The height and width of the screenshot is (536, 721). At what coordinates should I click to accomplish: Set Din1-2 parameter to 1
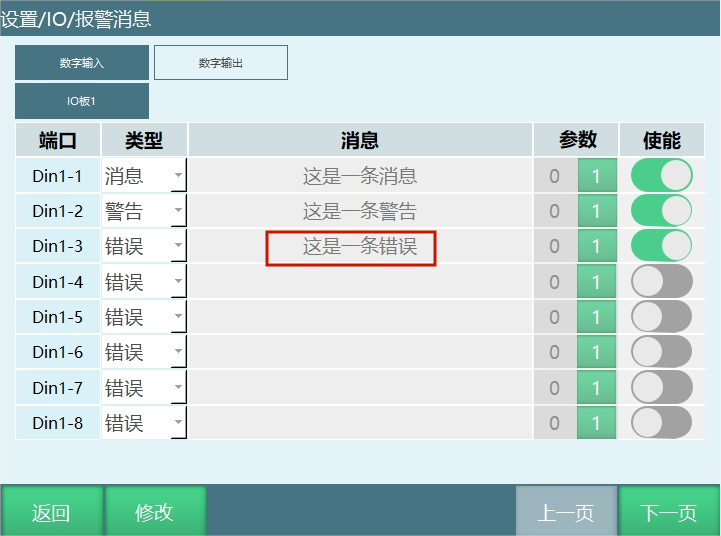tap(597, 211)
